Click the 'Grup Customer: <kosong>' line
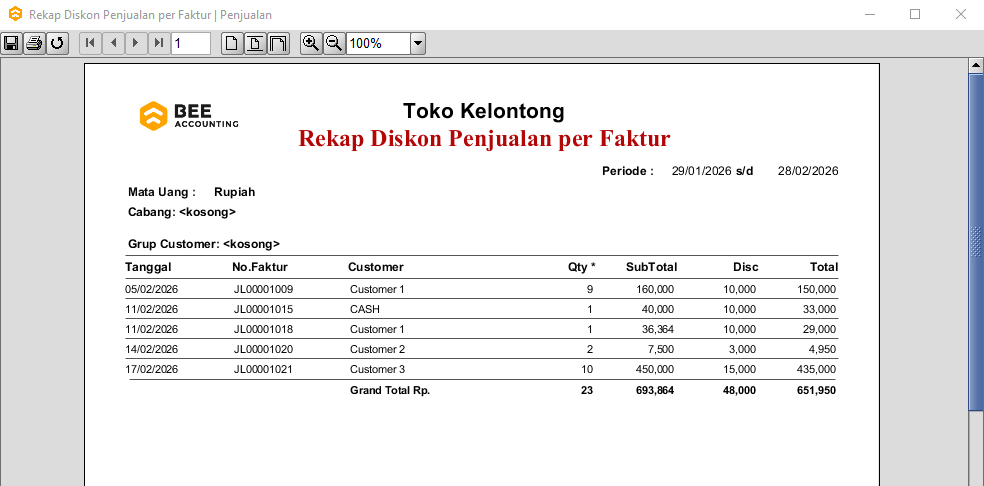 (204, 244)
